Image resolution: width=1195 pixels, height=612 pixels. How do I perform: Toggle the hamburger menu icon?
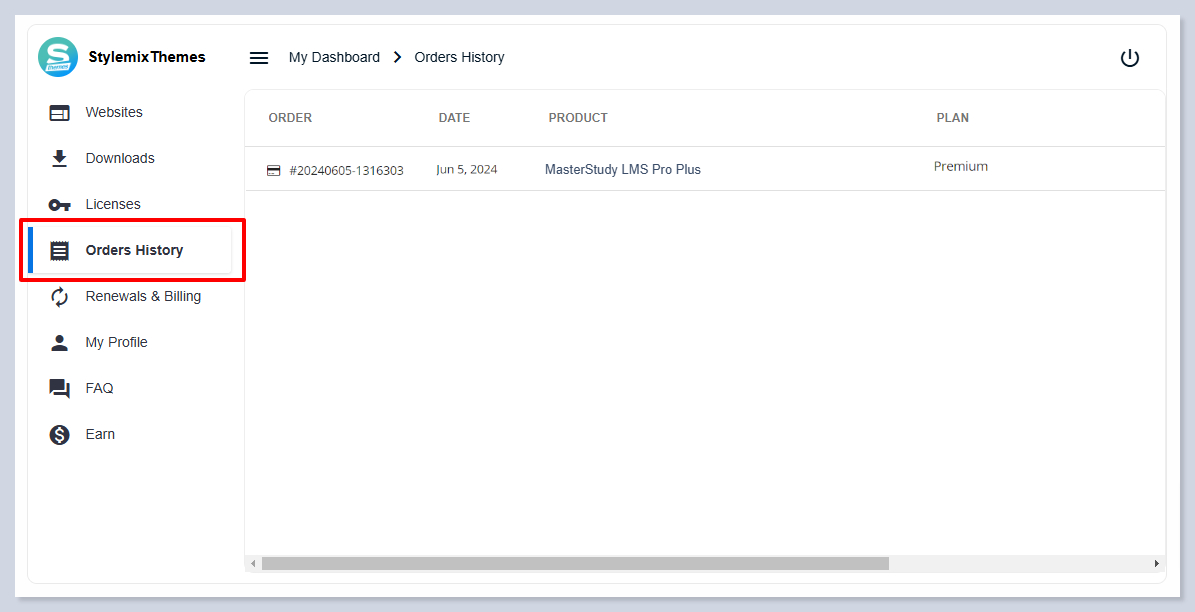pos(259,58)
